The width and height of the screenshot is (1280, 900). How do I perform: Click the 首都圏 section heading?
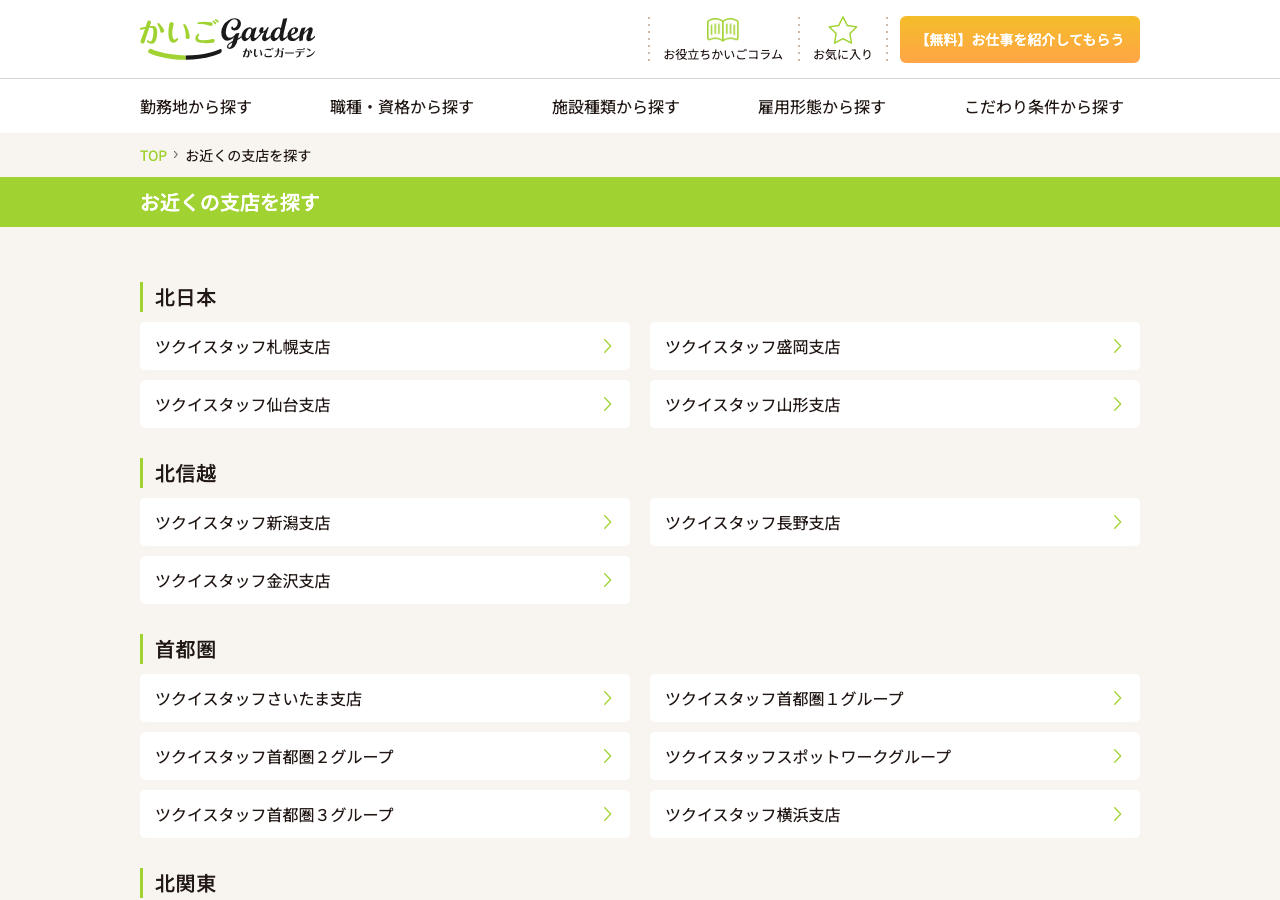pyautogui.click(x=186, y=649)
